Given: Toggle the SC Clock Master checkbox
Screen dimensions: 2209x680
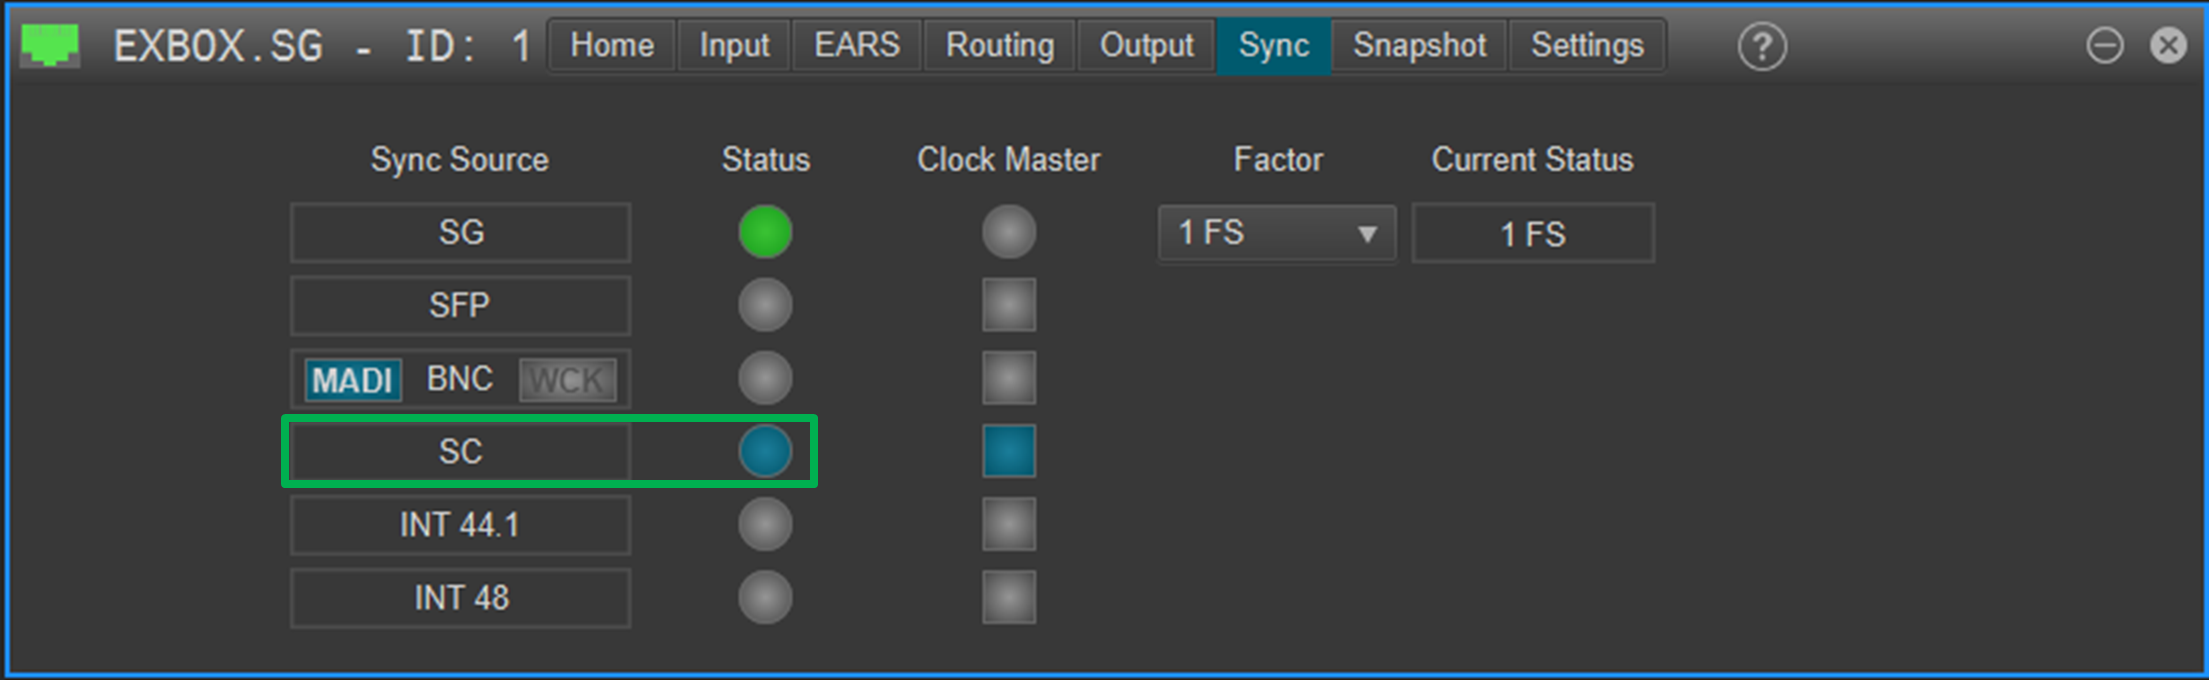Looking at the screenshot, I should [1008, 451].
